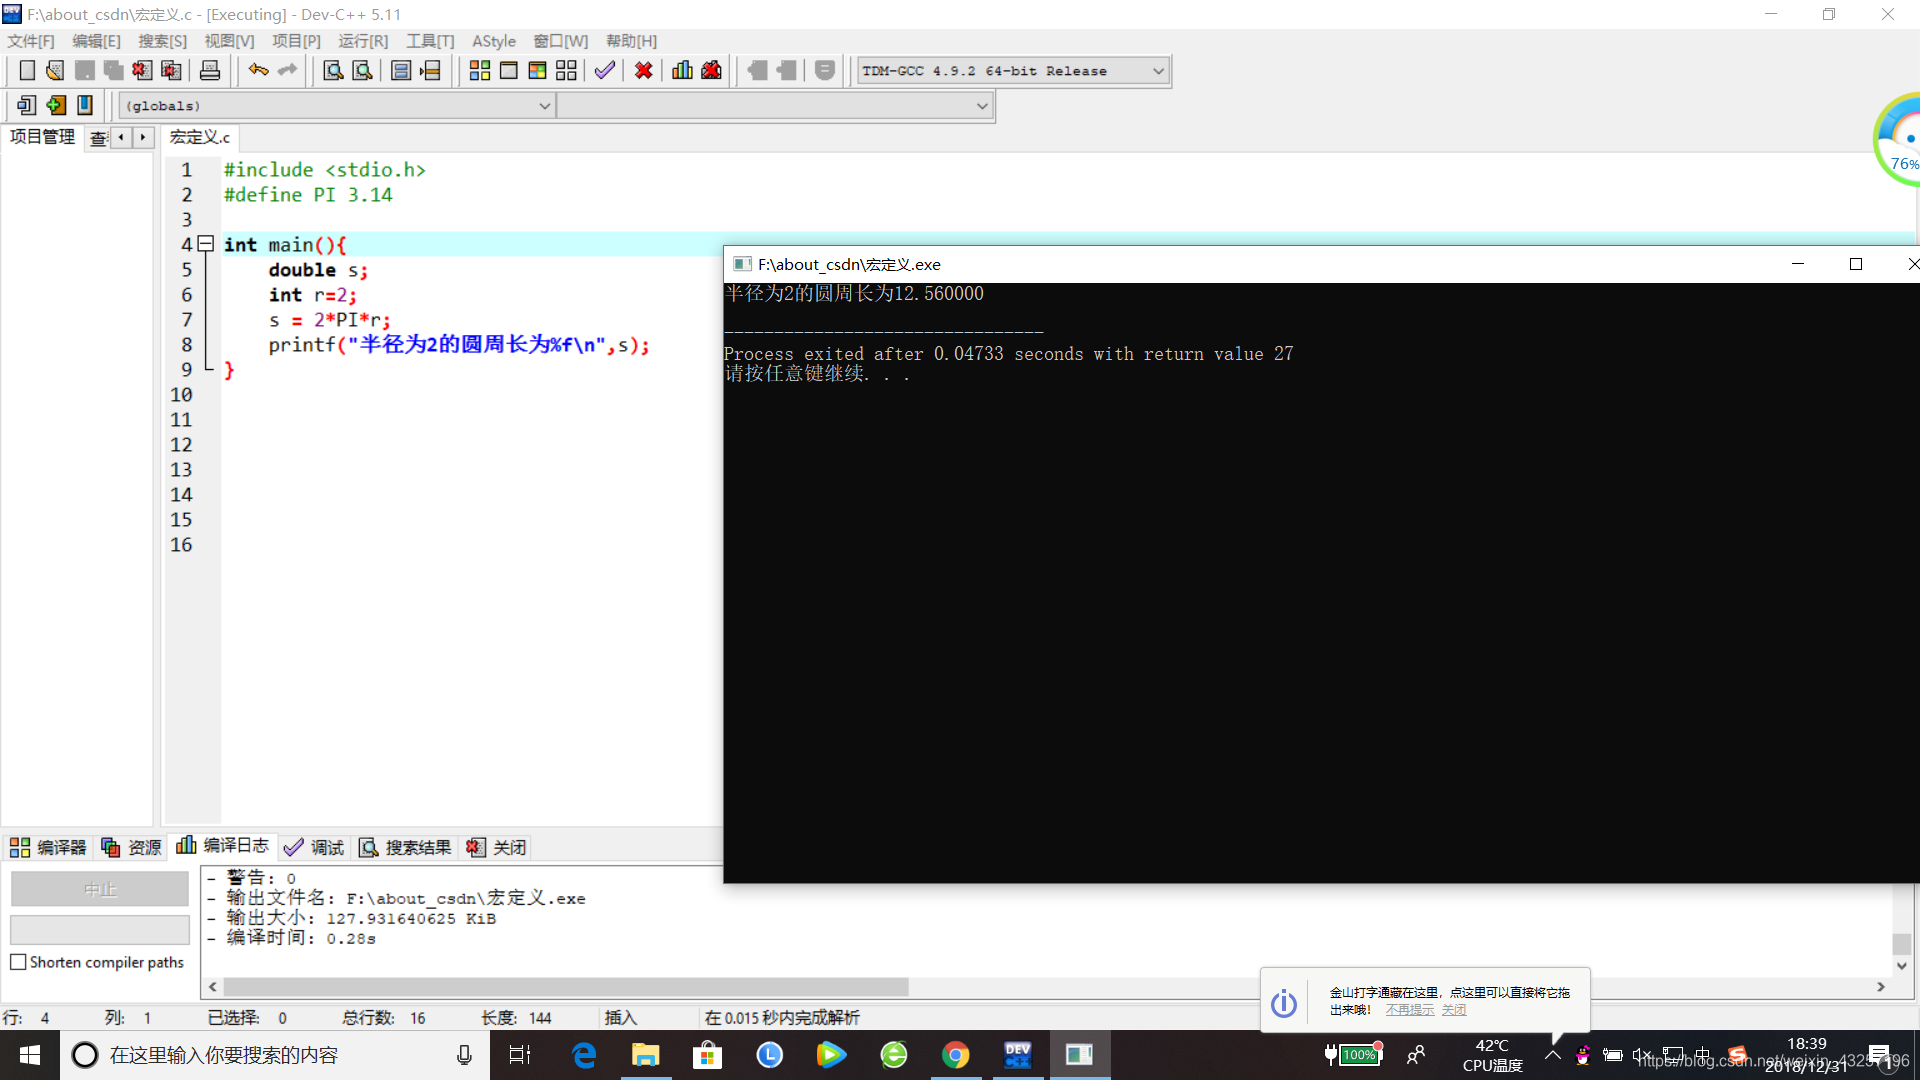Open Google Chrome from the taskbar

coord(955,1055)
